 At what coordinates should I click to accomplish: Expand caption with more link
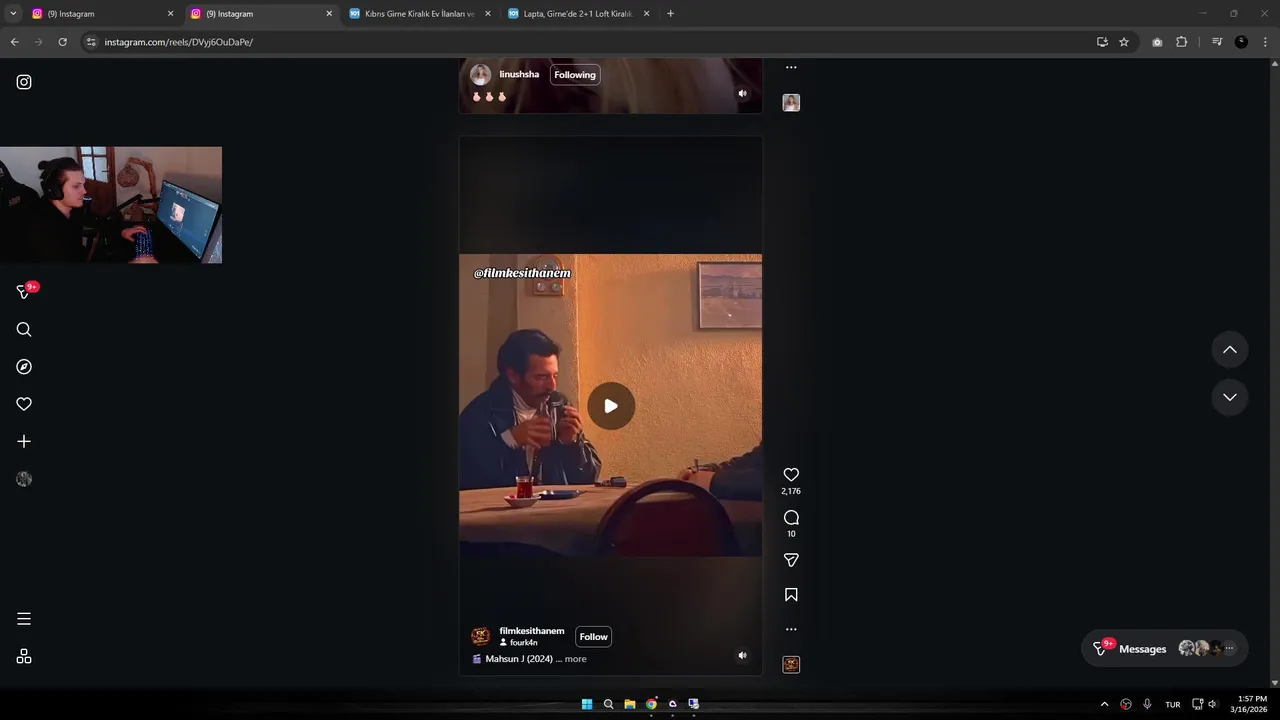(575, 659)
